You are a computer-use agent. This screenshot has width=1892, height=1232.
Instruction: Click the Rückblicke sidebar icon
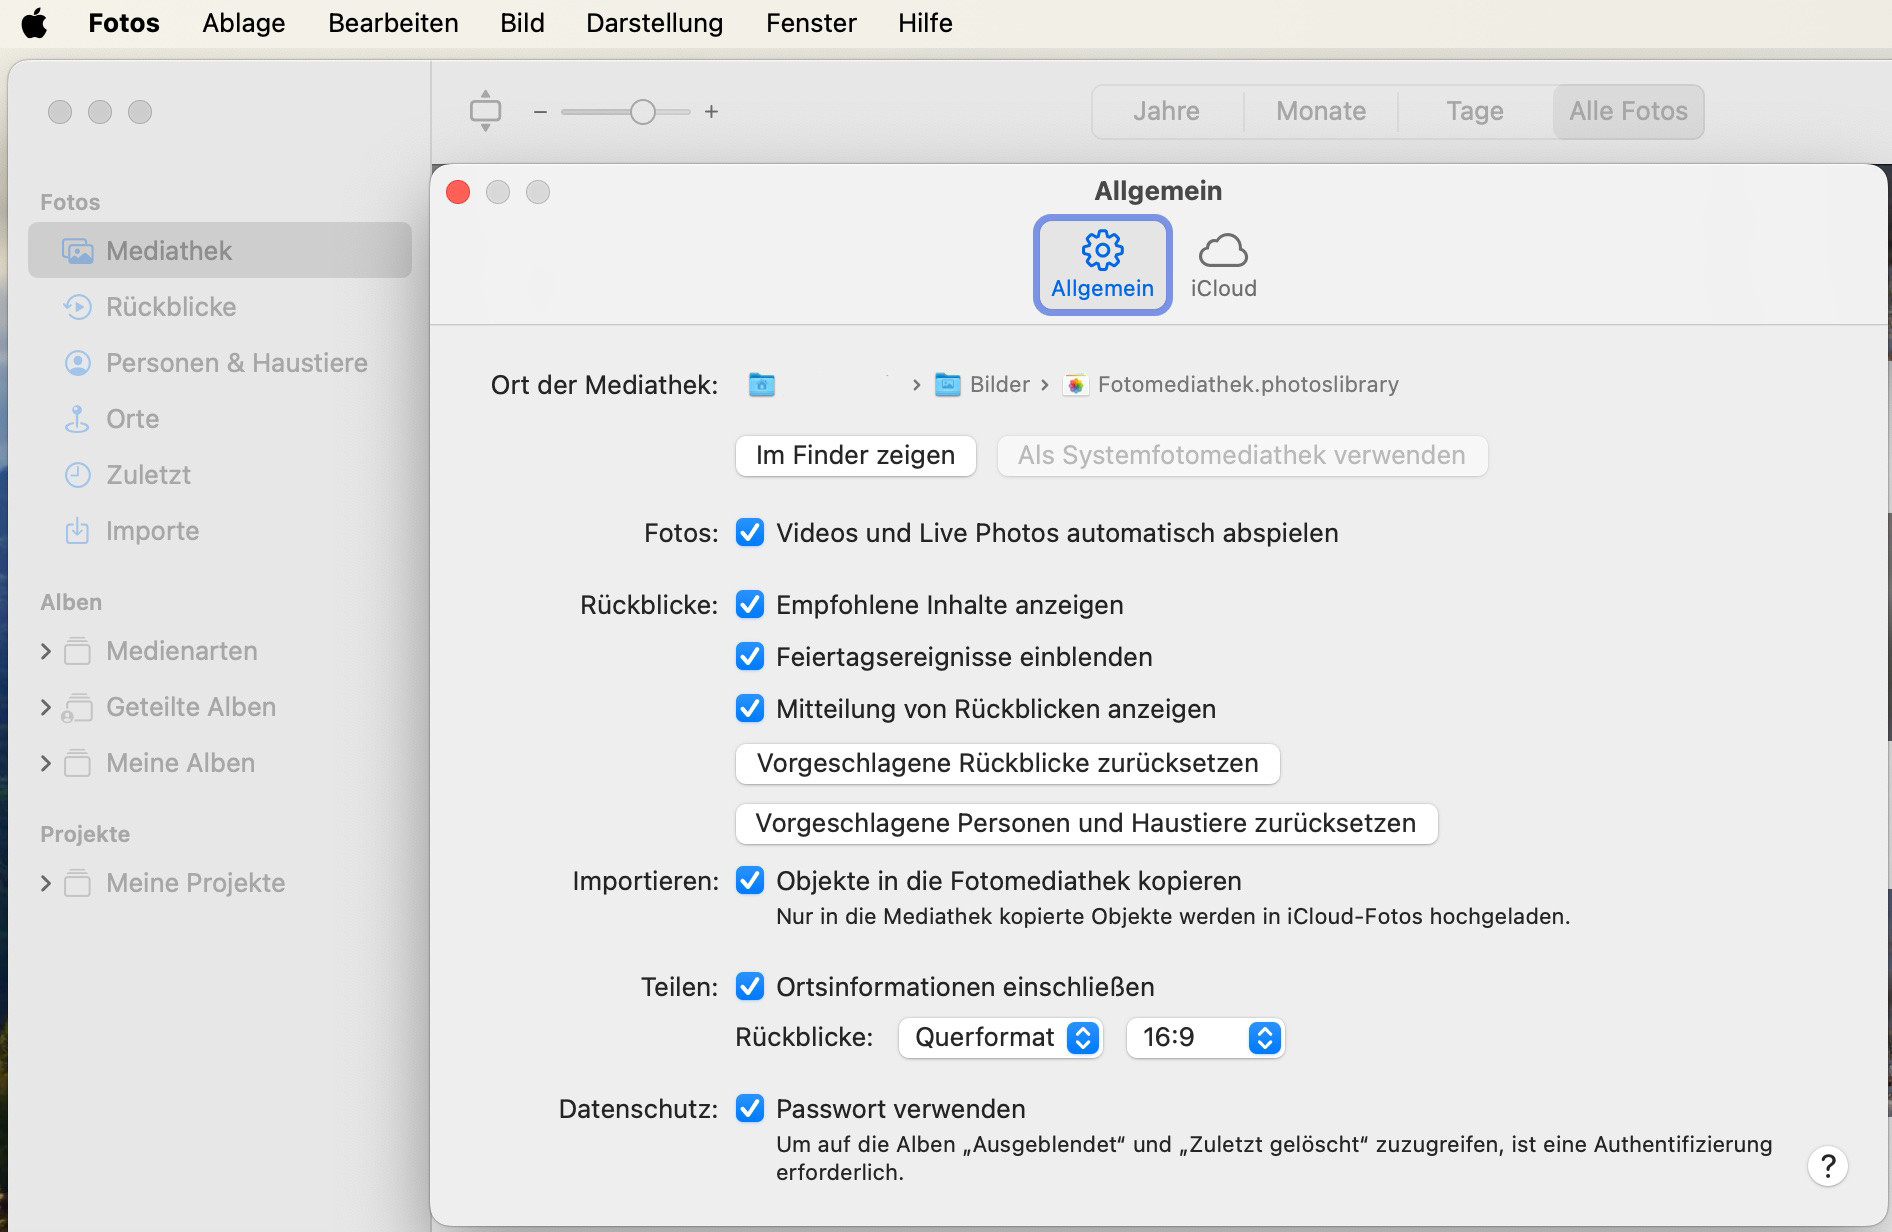point(77,307)
